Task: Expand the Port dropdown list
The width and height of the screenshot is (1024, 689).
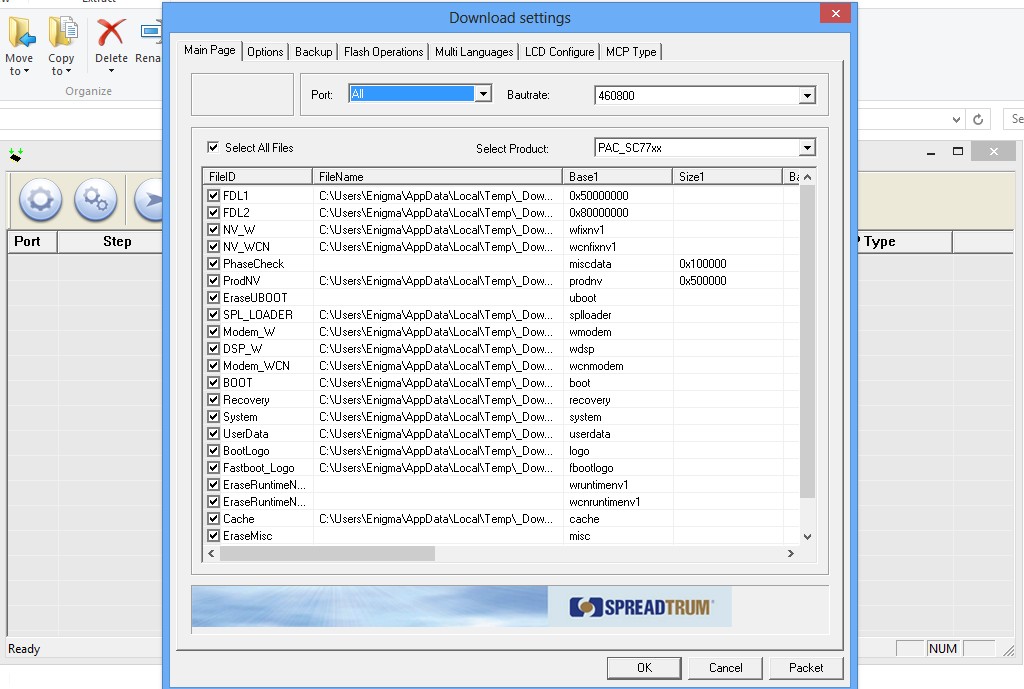Action: pyautogui.click(x=483, y=94)
